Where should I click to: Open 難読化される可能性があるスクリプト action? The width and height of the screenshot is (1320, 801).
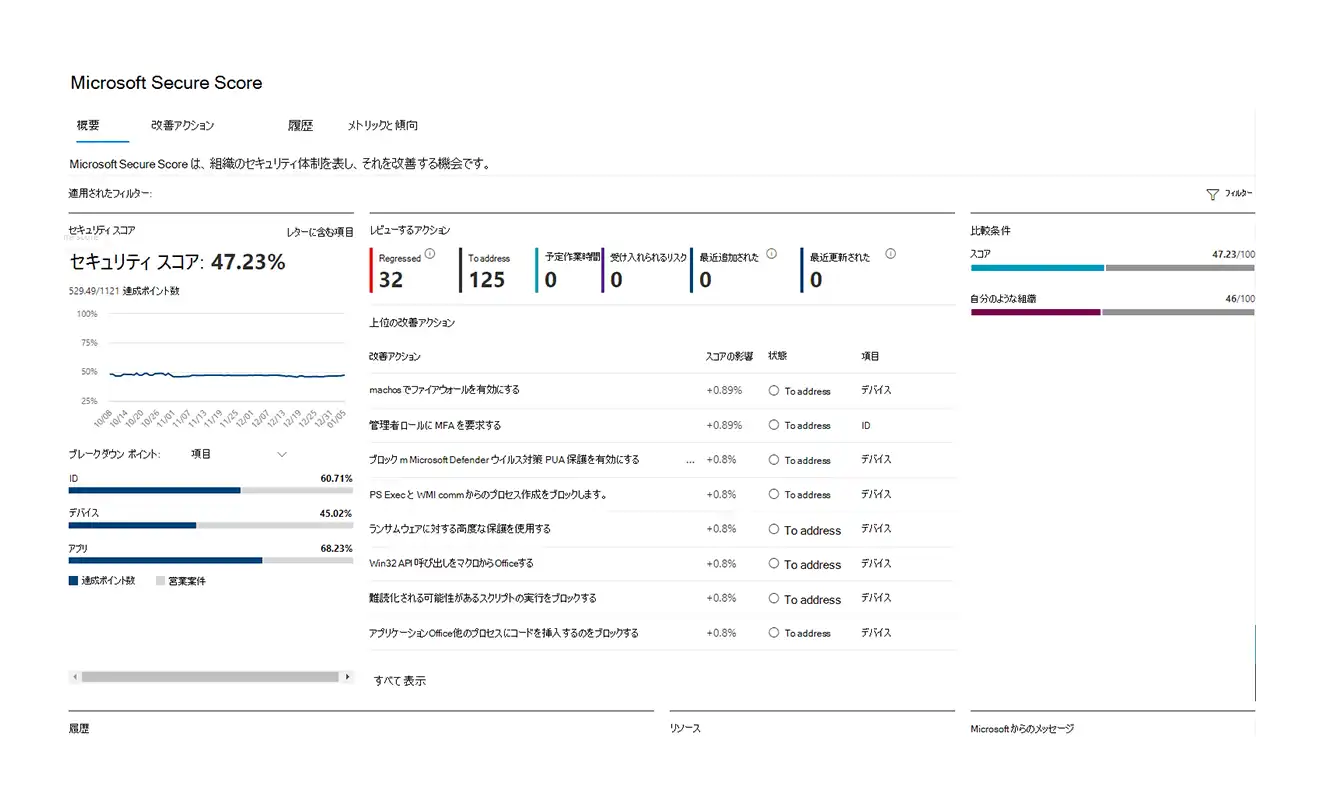coord(483,598)
